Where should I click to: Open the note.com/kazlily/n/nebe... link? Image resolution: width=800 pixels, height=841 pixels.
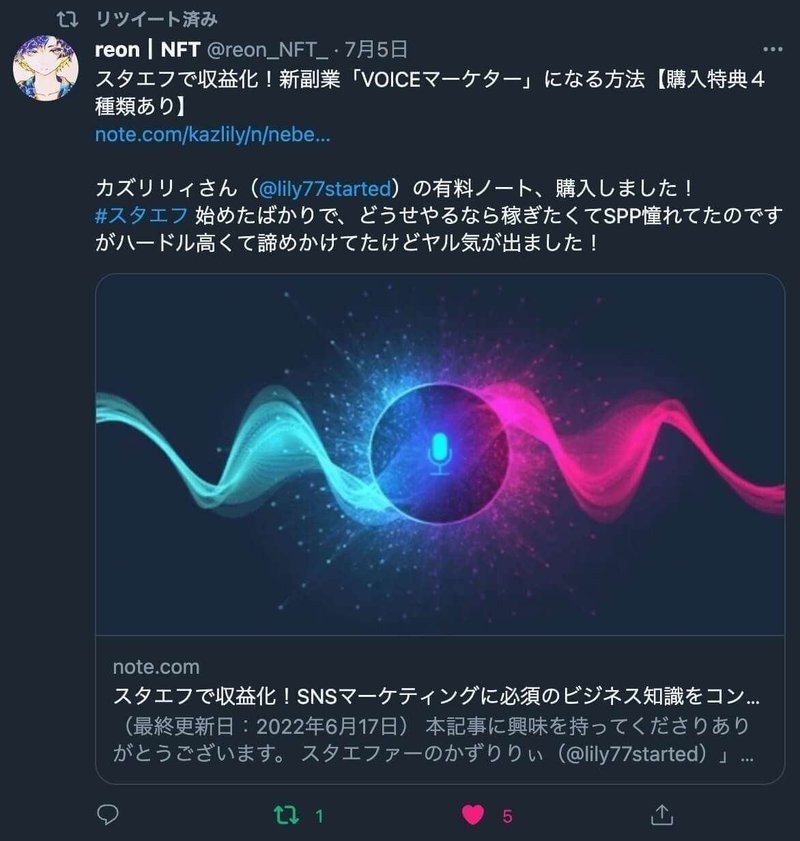(212, 134)
